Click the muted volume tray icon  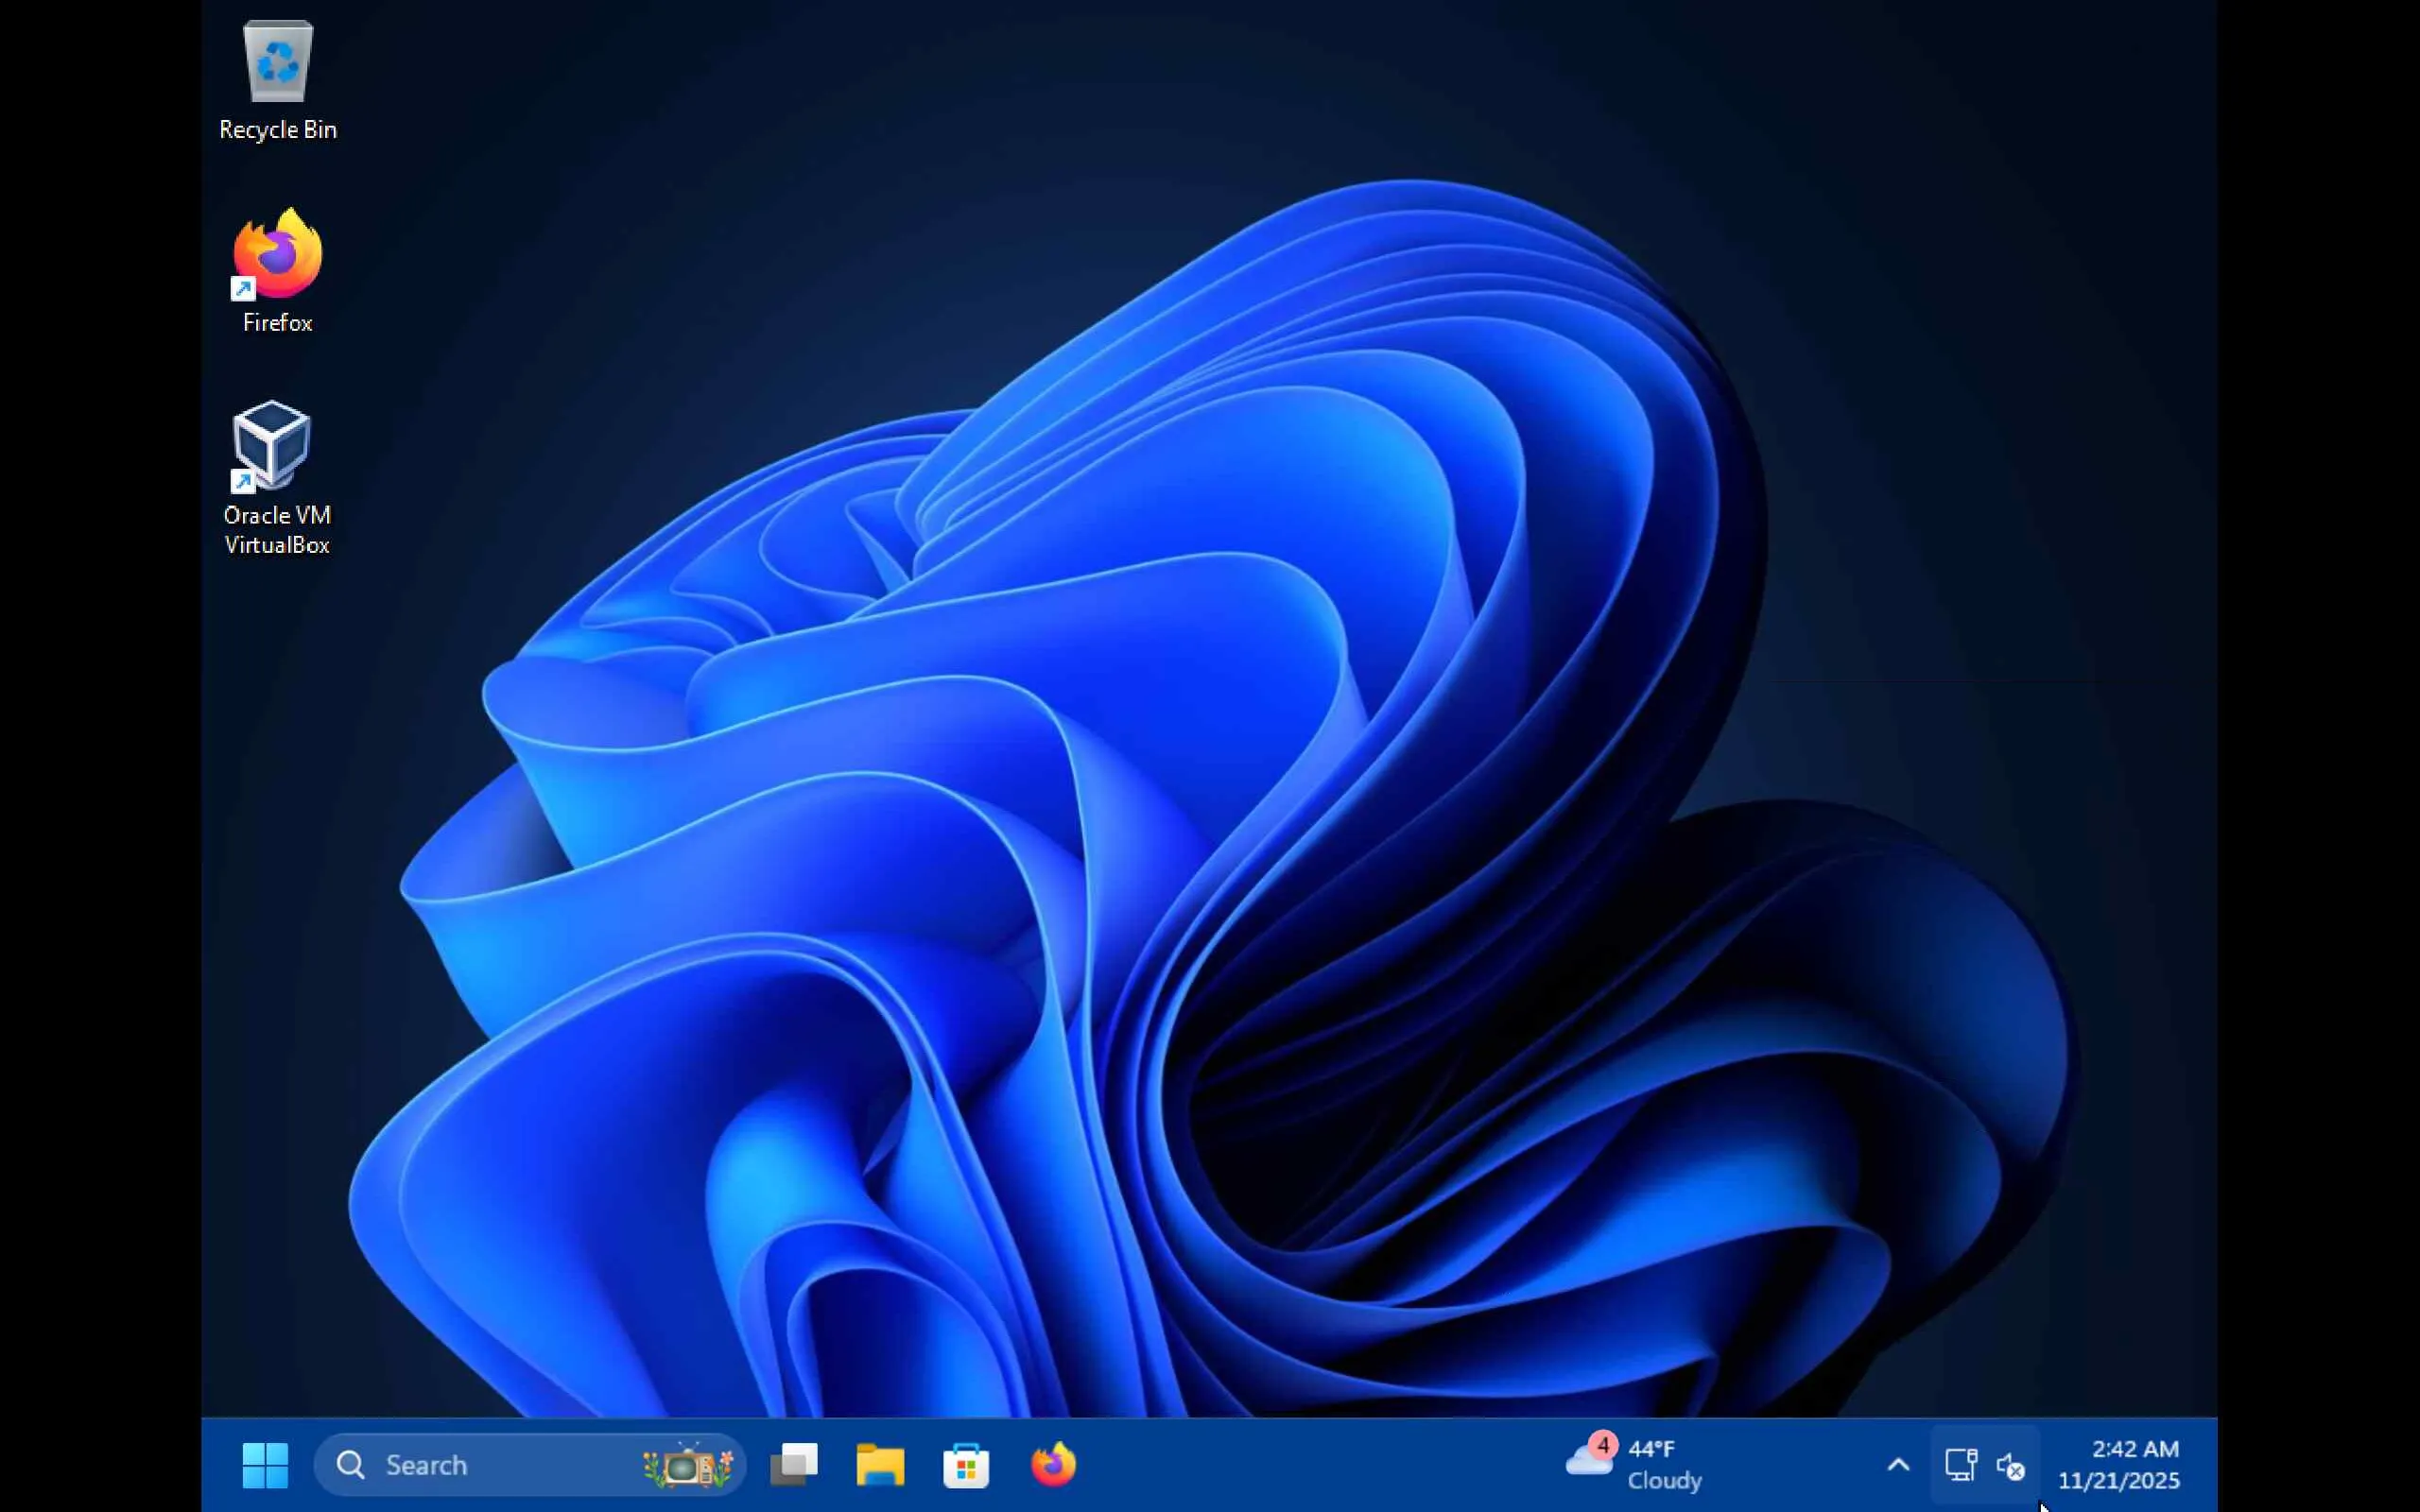2010,1467
